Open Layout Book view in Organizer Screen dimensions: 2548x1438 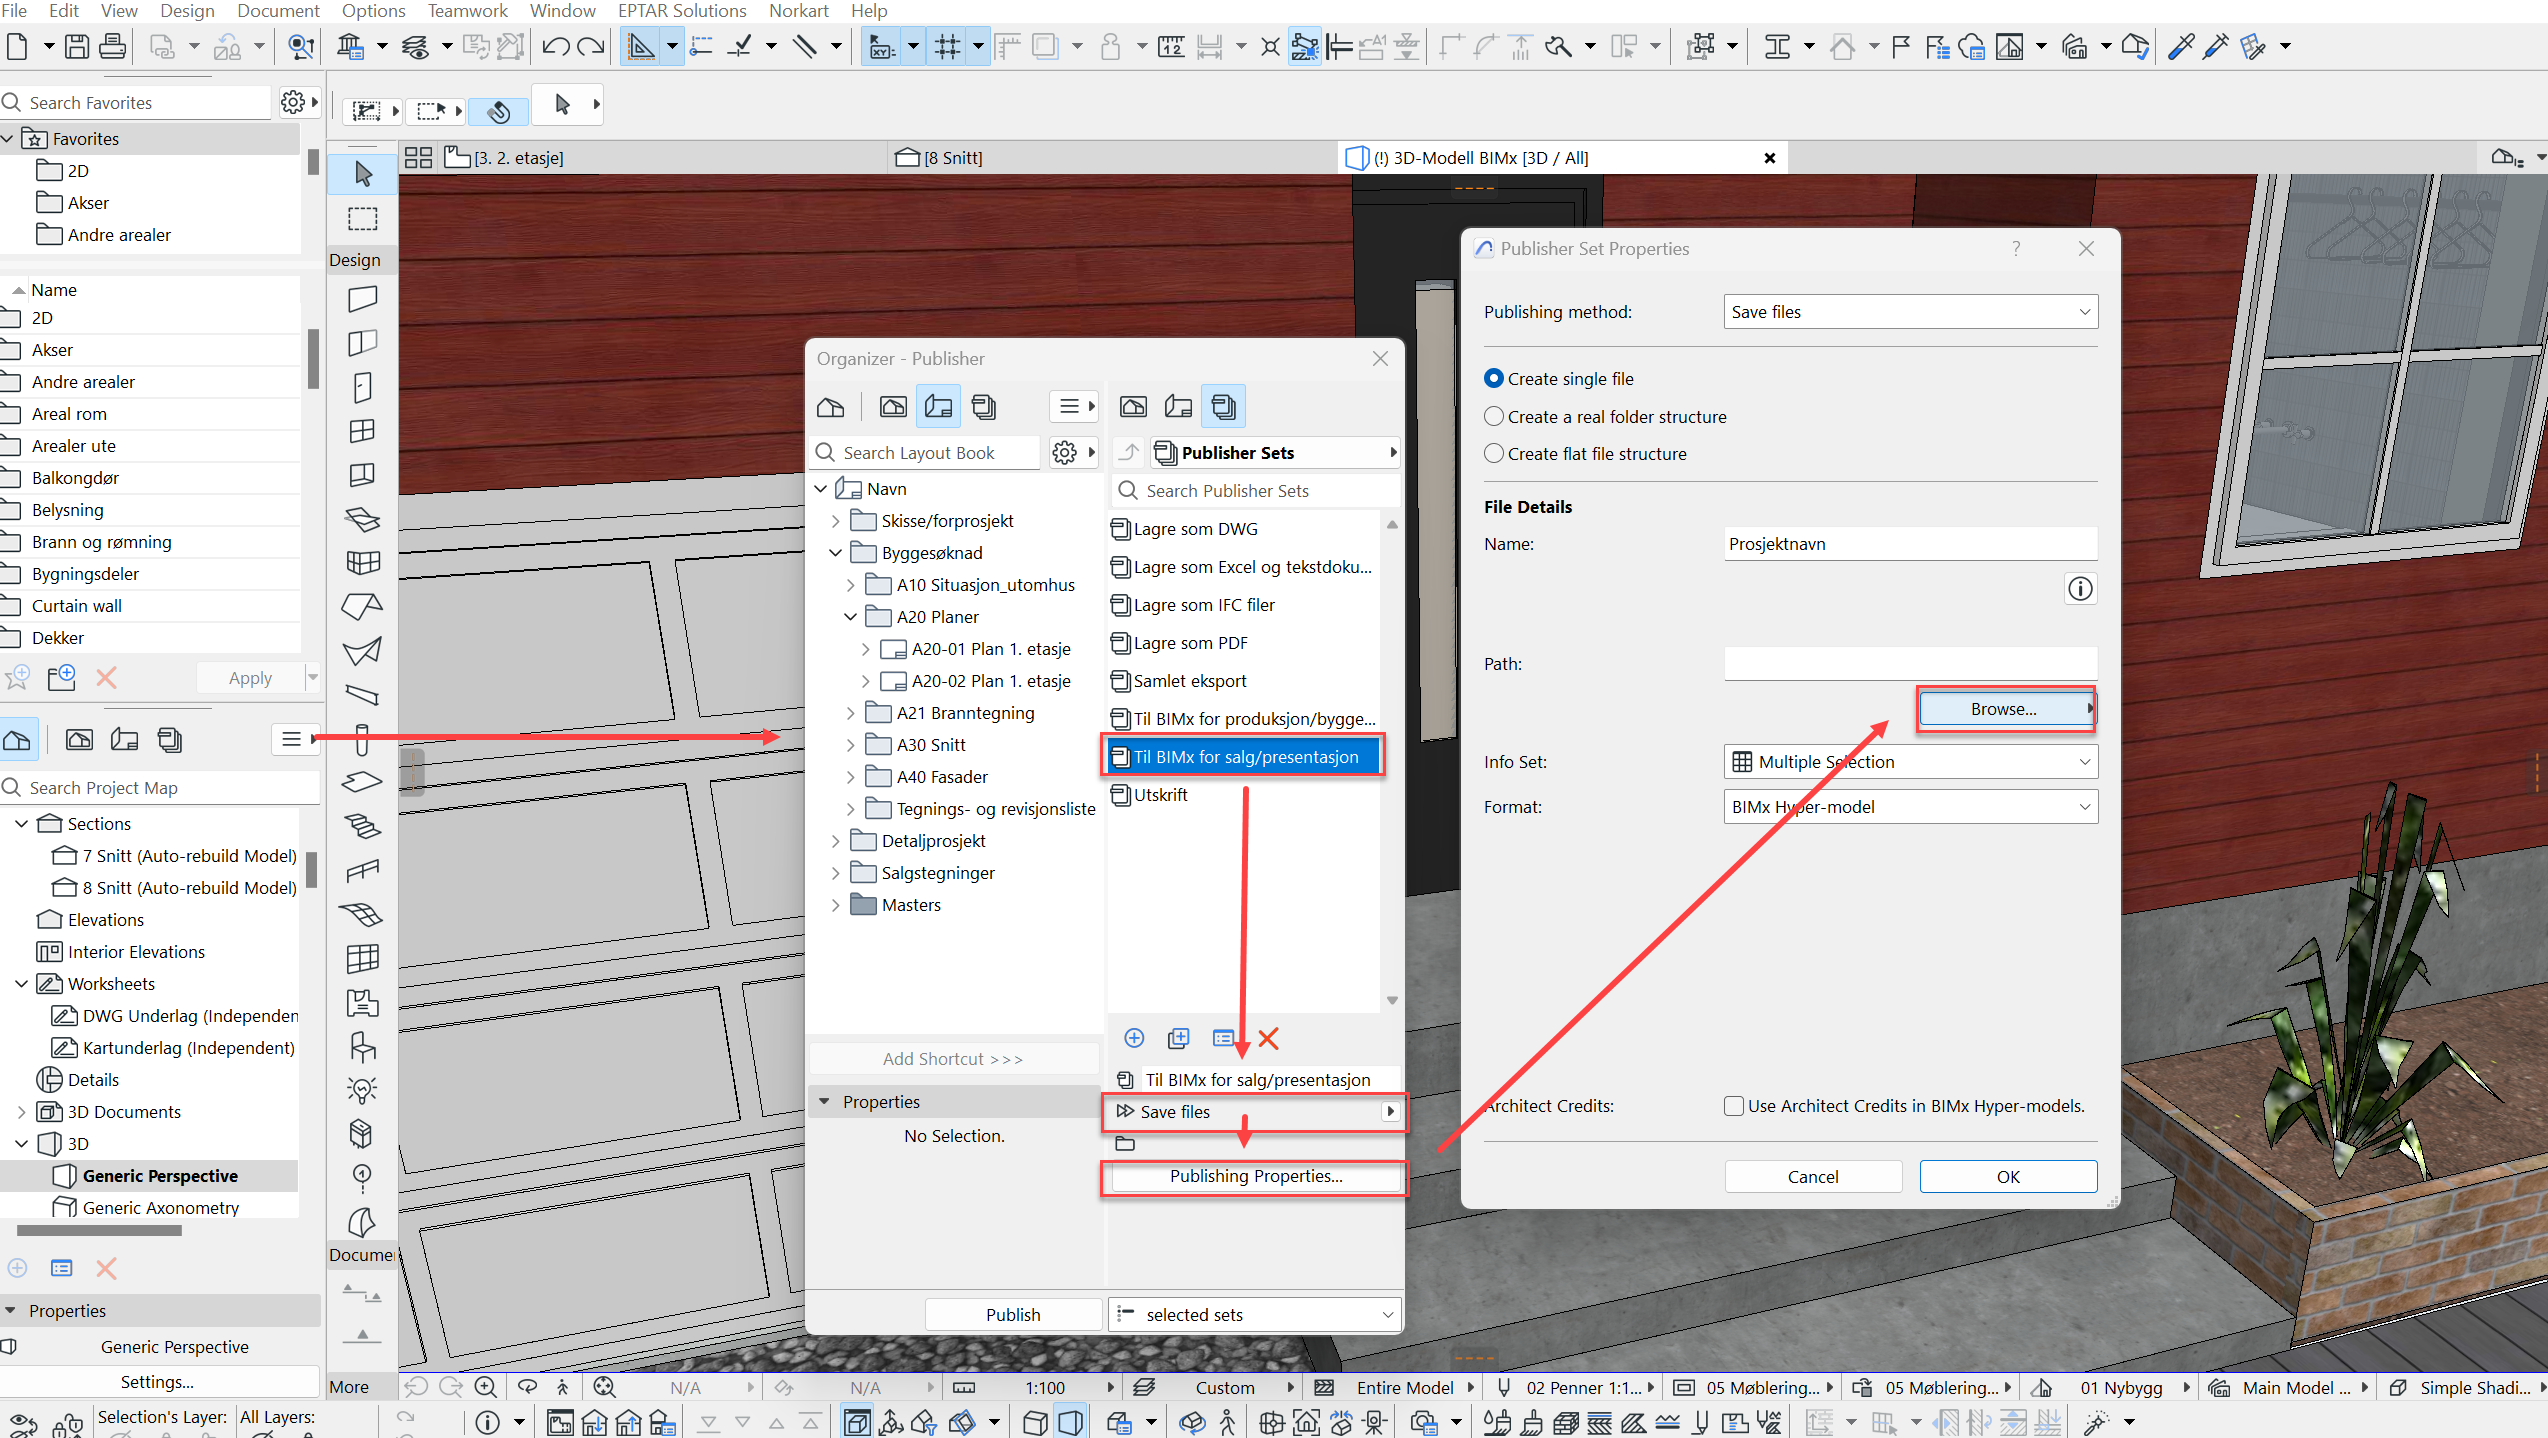pos(937,406)
